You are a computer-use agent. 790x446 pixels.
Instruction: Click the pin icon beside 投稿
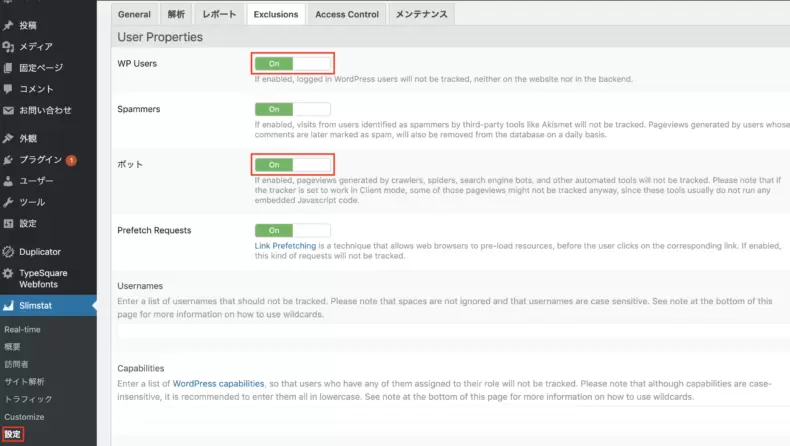8,25
